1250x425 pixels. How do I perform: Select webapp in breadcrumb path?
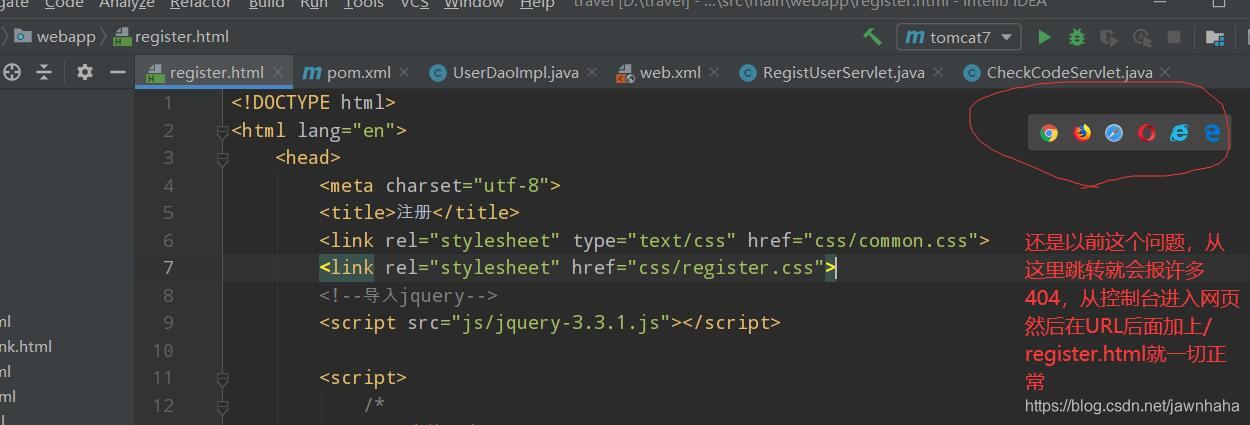(54, 37)
